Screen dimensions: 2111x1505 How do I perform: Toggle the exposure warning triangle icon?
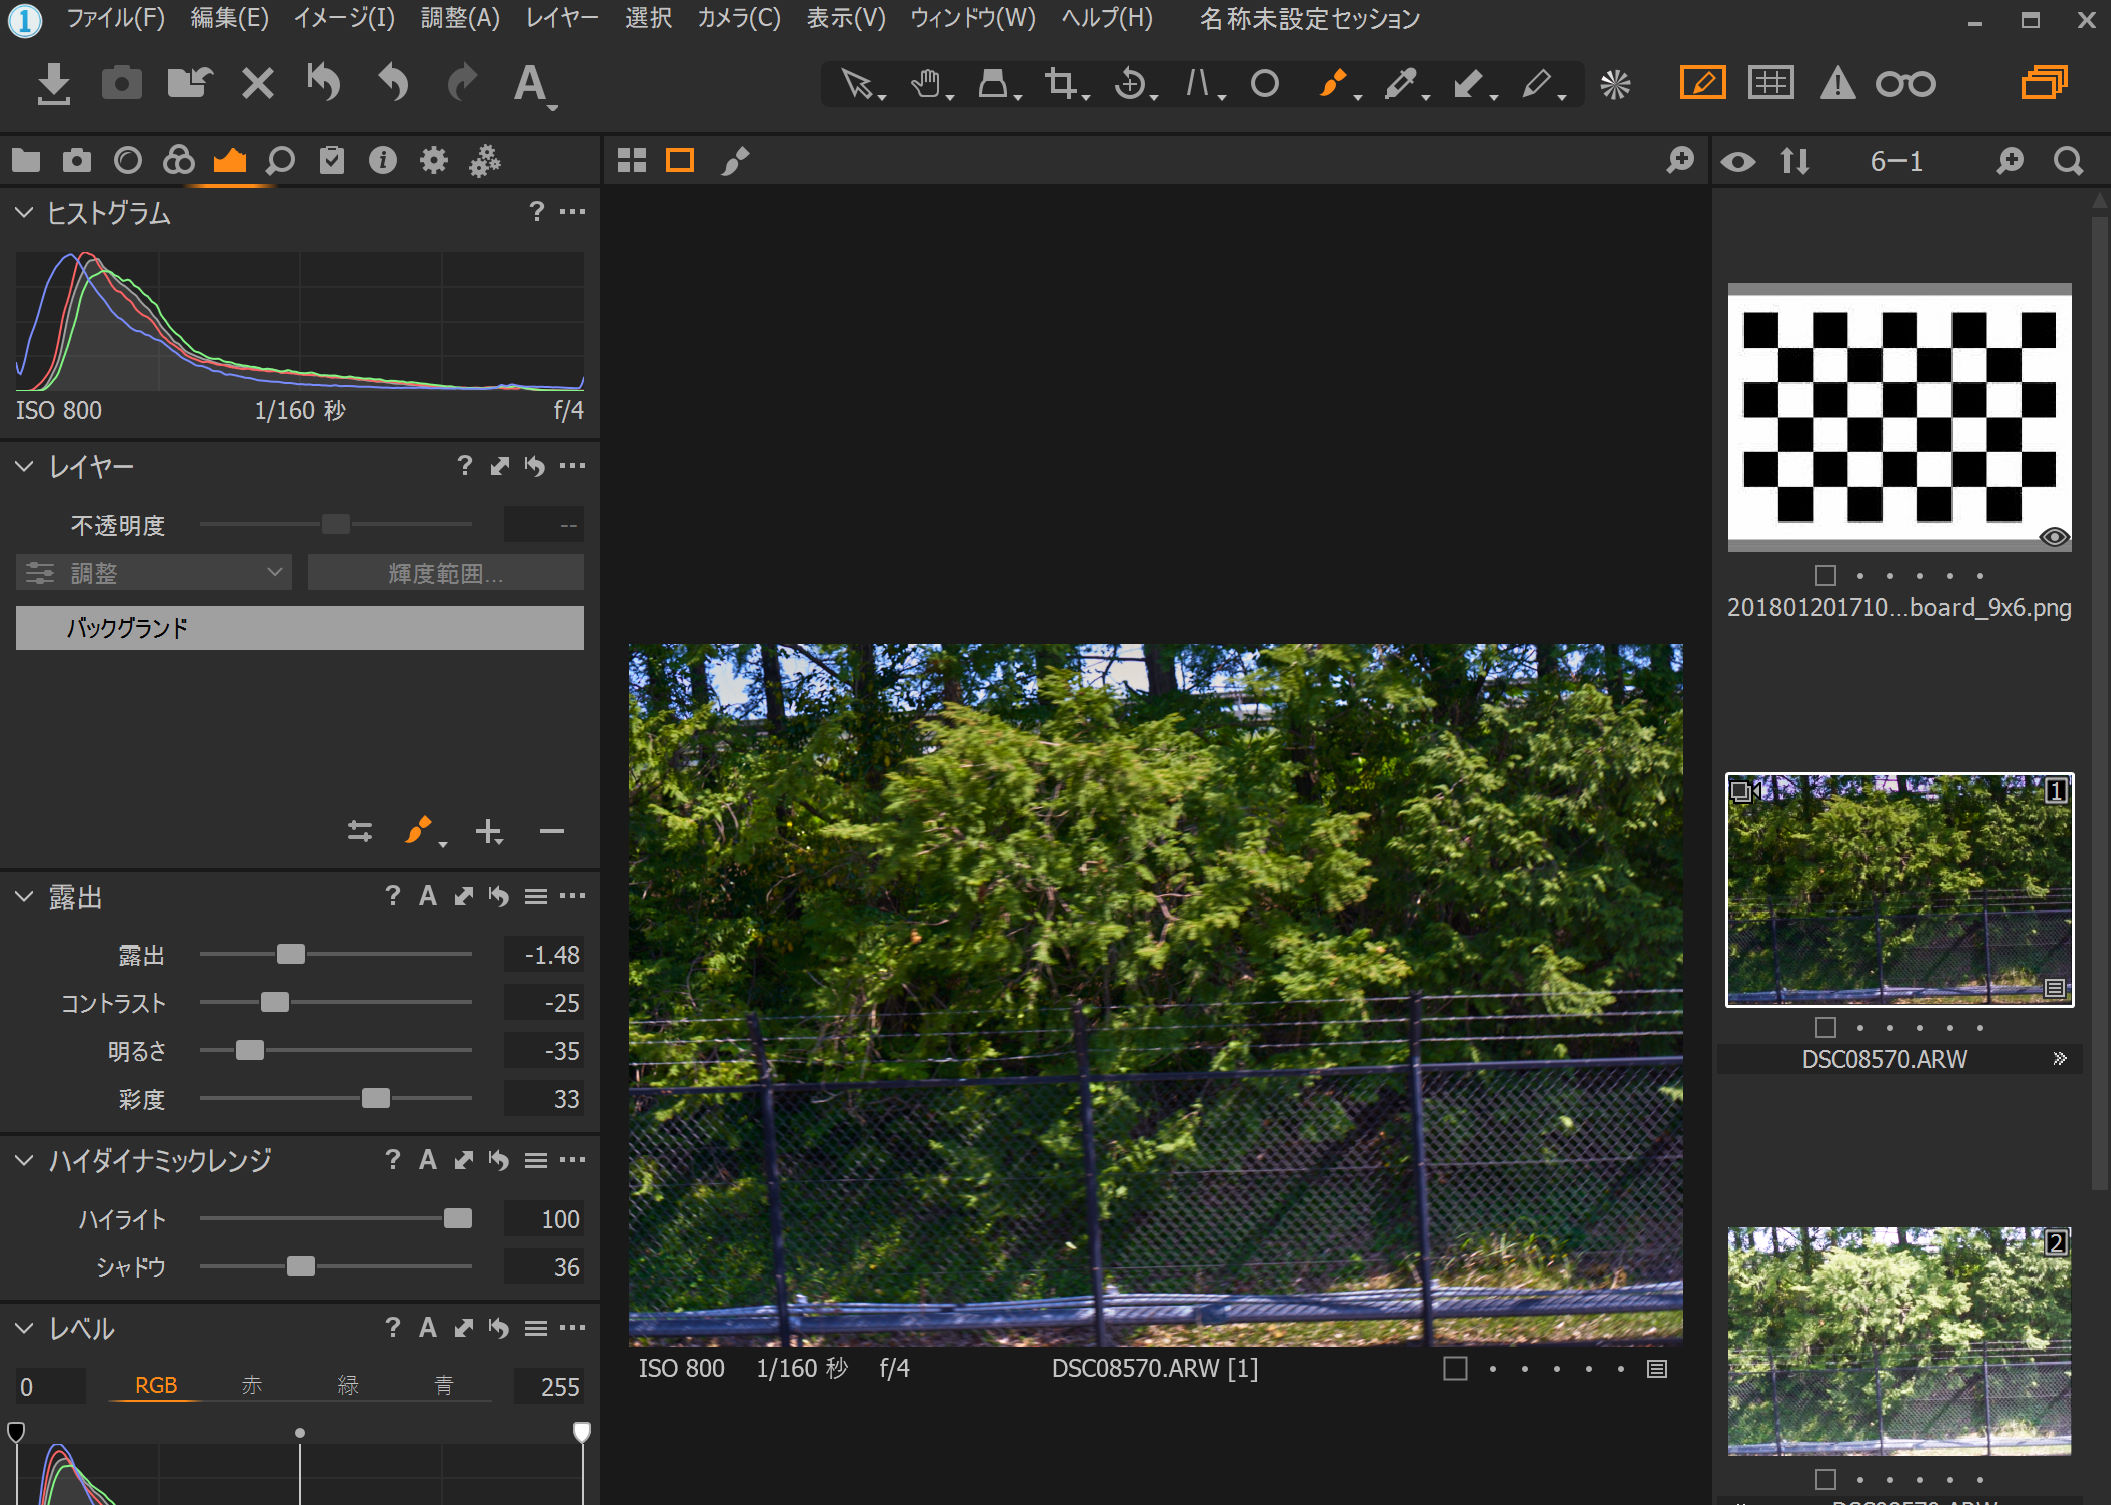(x=1836, y=84)
